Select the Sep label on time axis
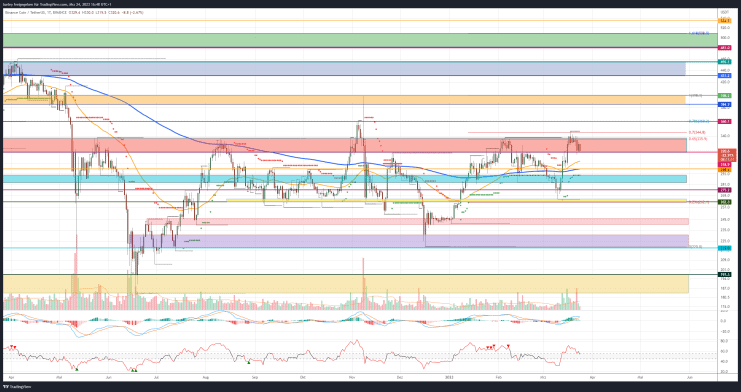This screenshot has height=392, width=741. click(255, 378)
